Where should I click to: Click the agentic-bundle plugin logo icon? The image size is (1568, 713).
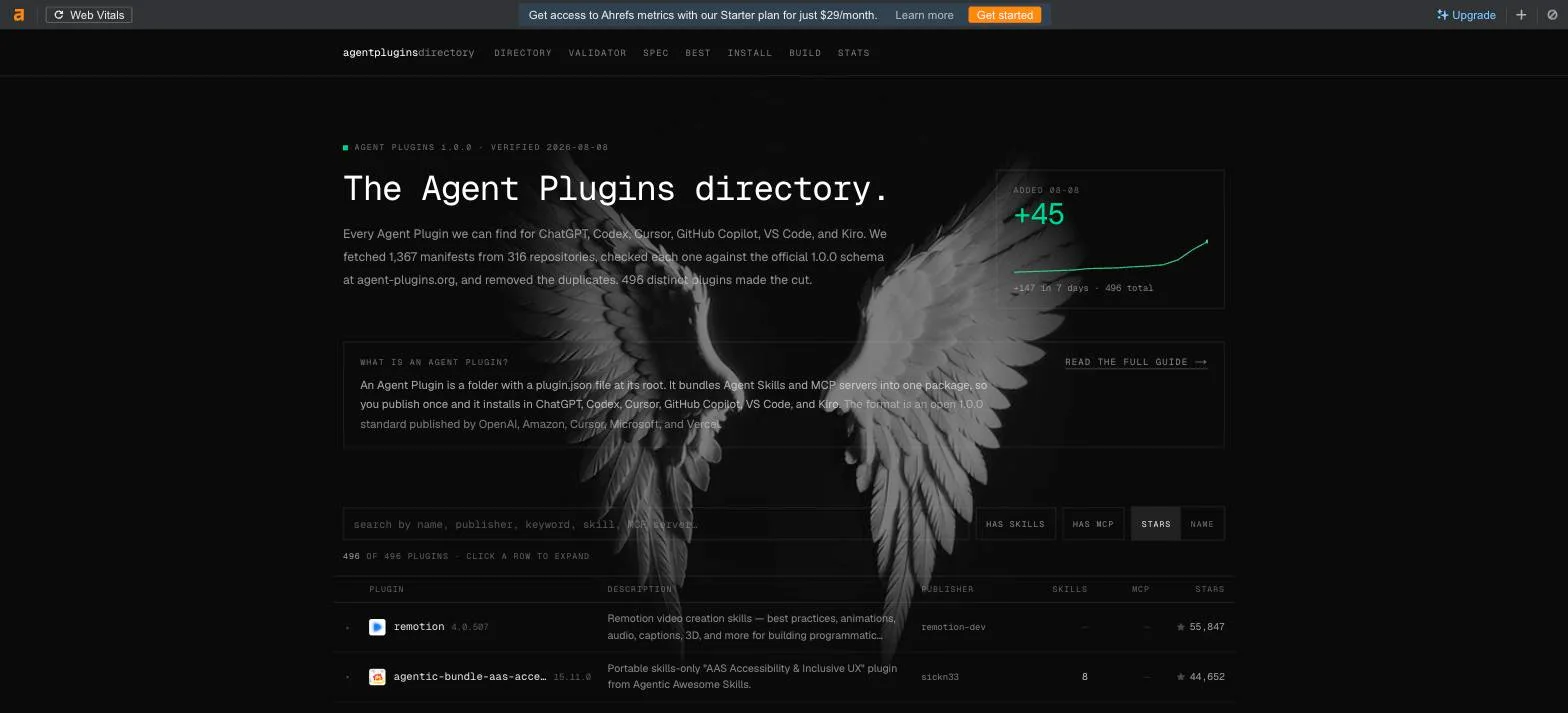(377, 677)
